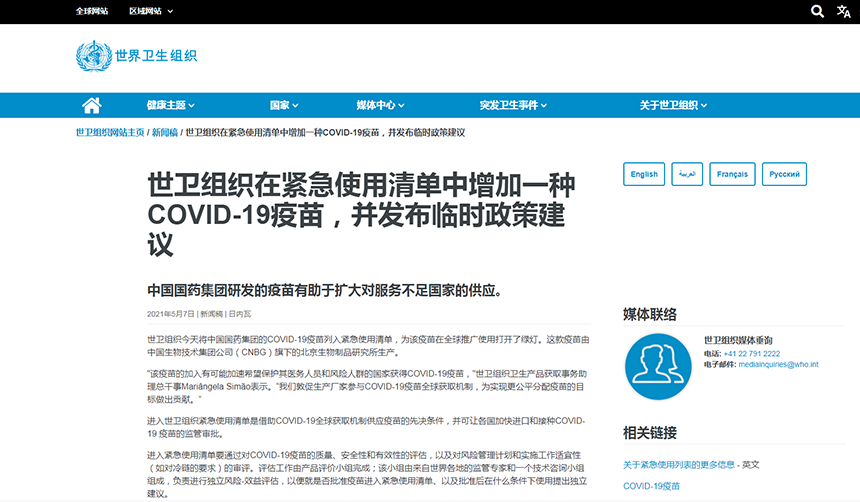Click the phone number +41 22 791 2222

[x=751, y=354]
